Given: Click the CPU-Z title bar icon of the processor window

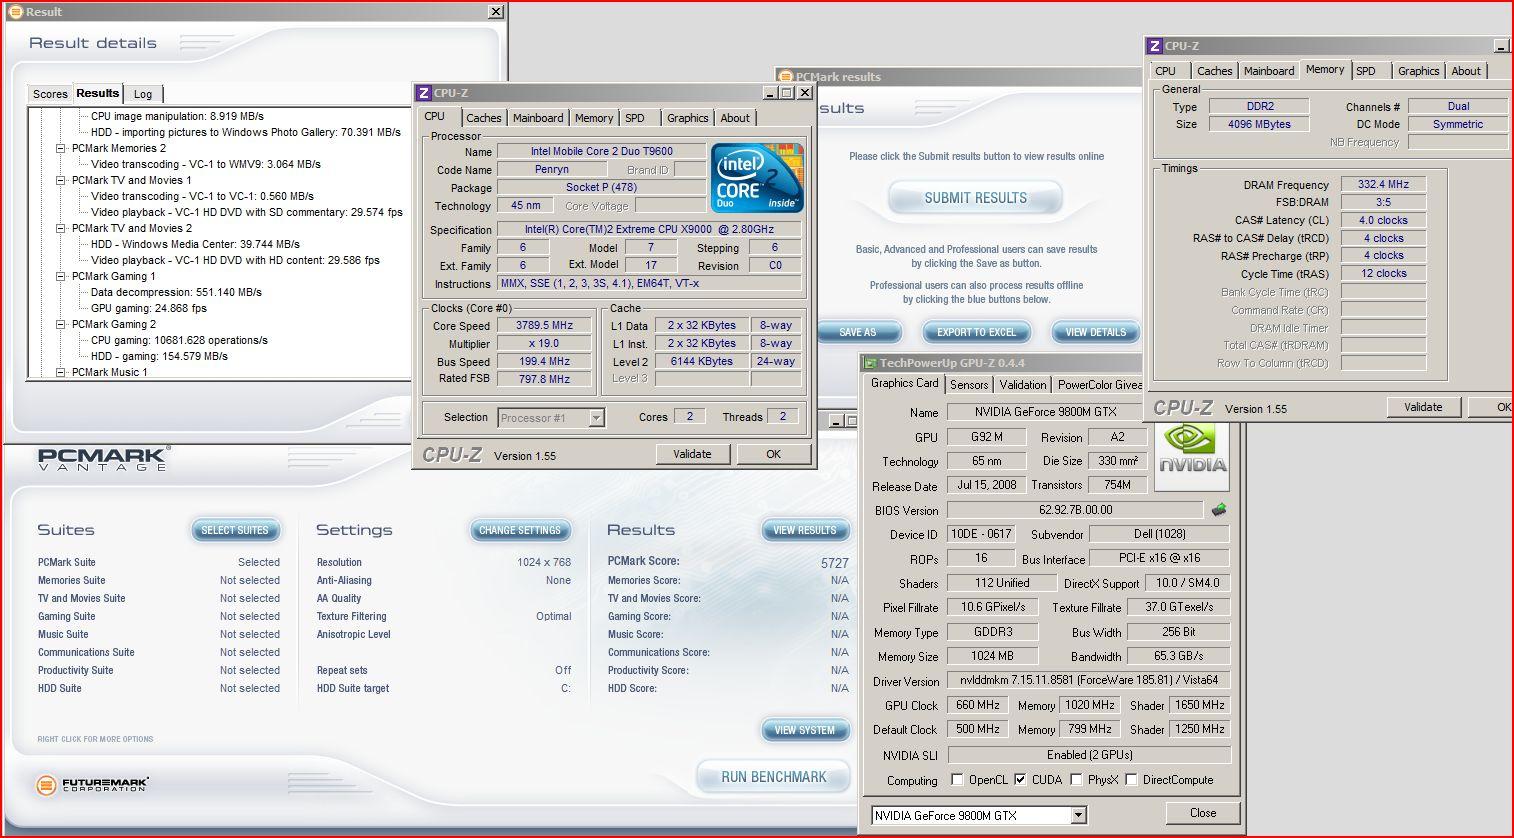Looking at the screenshot, I should click(x=423, y=93).
